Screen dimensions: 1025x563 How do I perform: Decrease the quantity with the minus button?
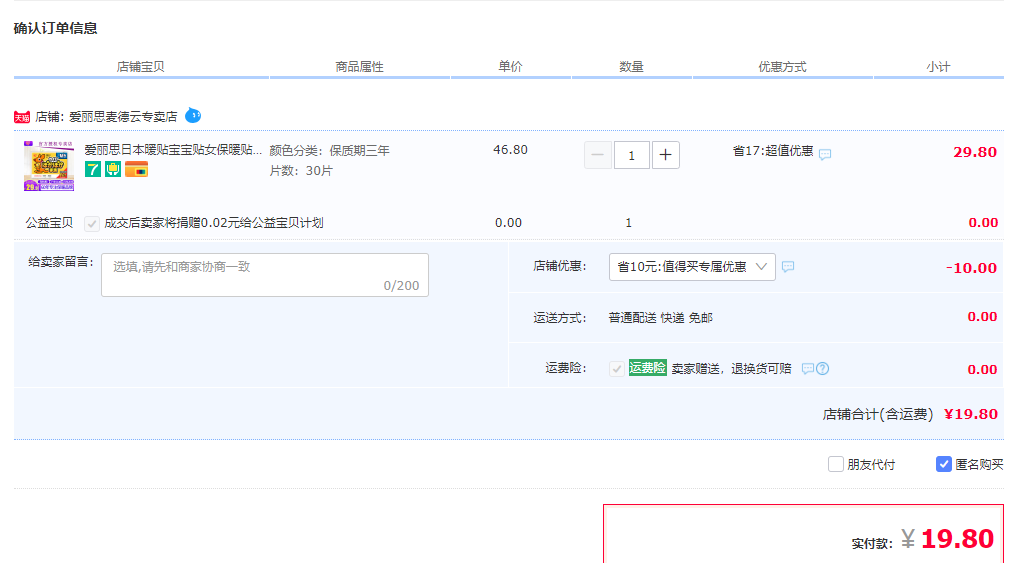[597, 155]
